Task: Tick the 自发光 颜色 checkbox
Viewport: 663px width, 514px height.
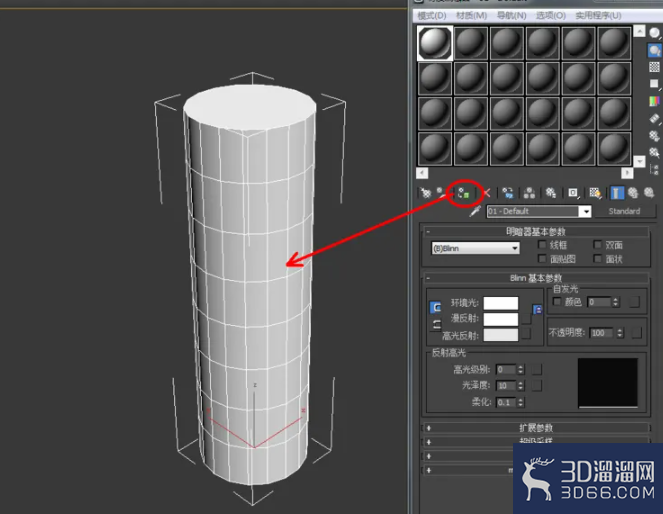Action: [557, 302]
